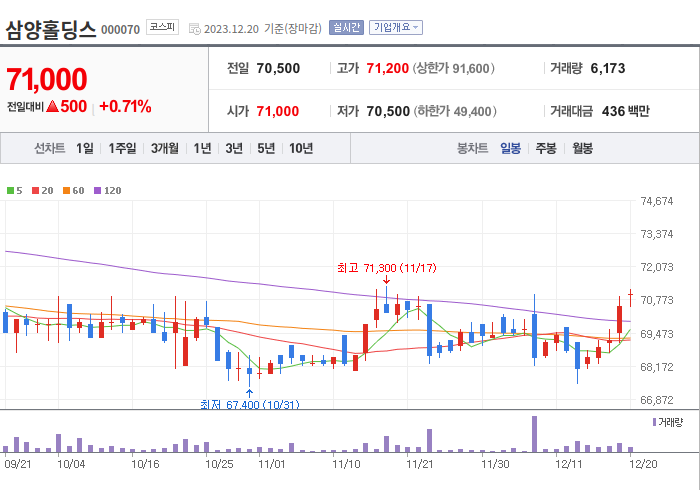700x490 pixels.
Task: Click the 삼양홀딩스 stock name heading
Action: point(51,29)
